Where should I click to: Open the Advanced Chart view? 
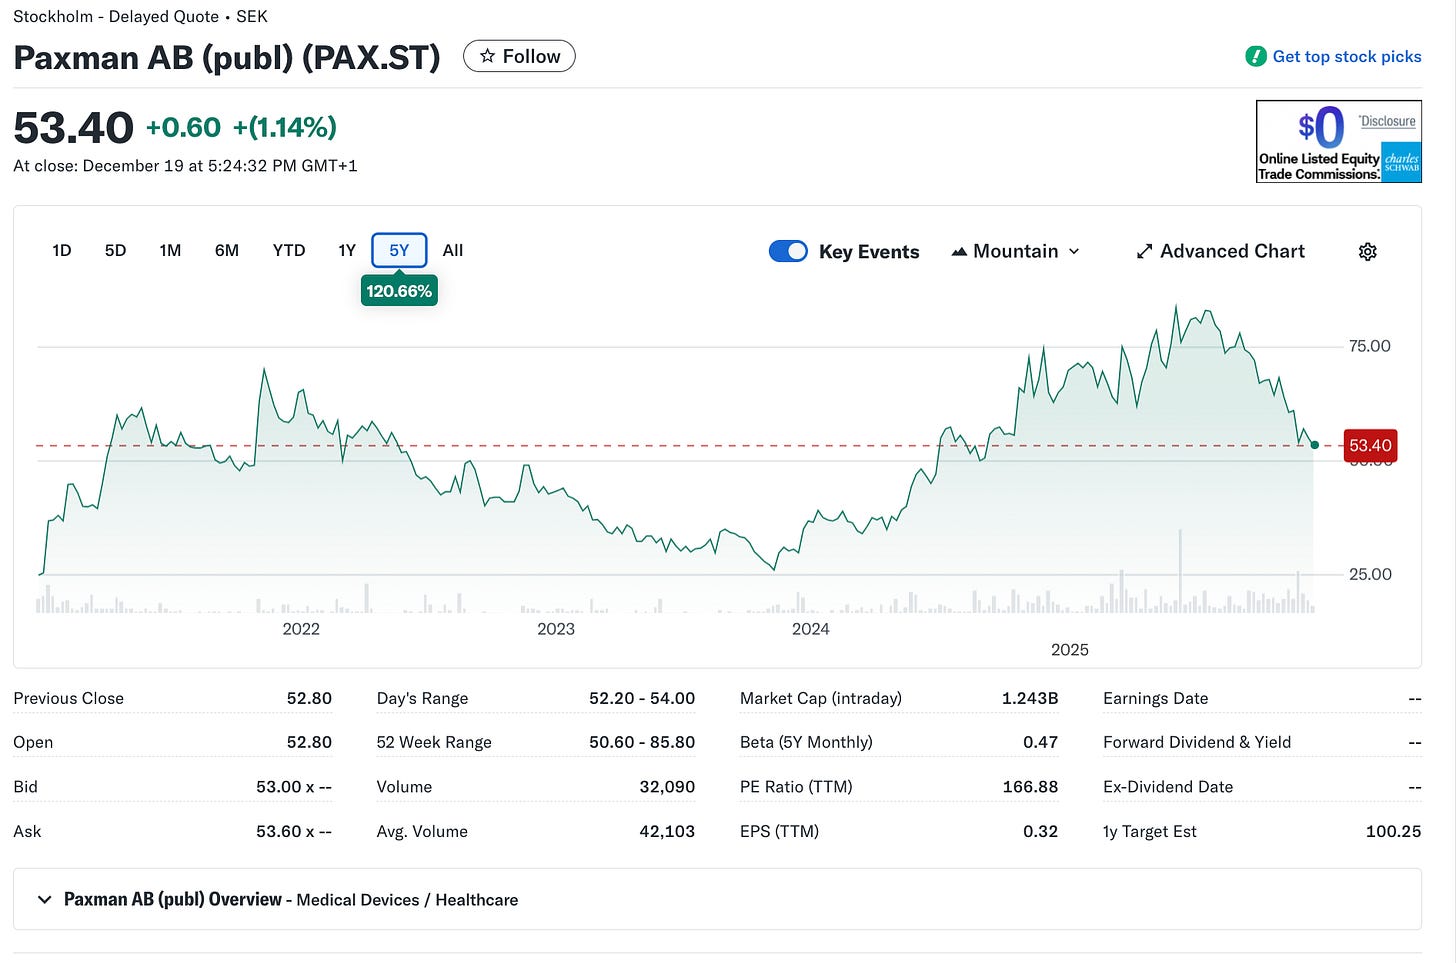(x=1221, y=251)
